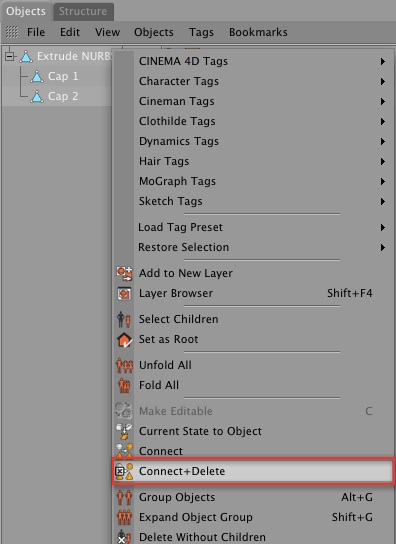Viewport: 396px width, 544px height.
Task: Click the Expand Object Group icon
Action: (x=124, y=517)
